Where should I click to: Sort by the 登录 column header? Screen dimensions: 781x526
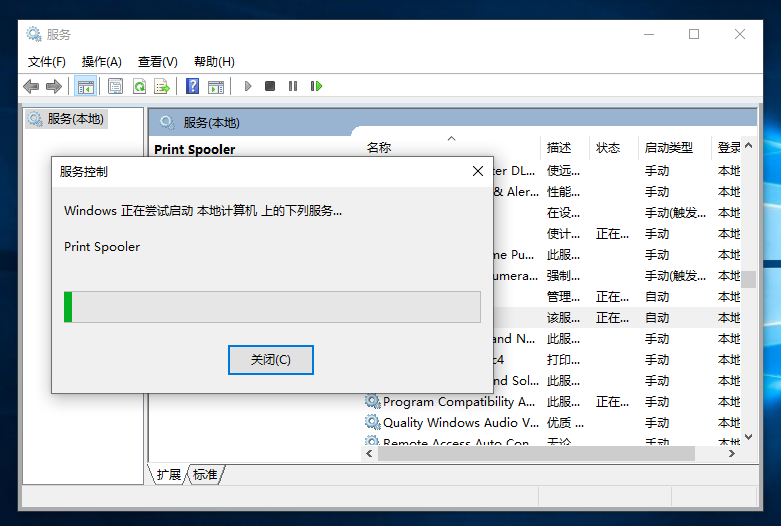coord(728,147)
